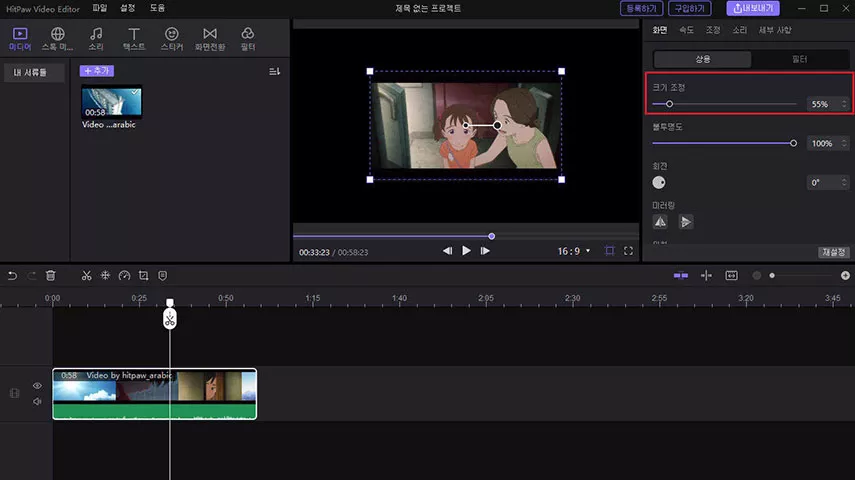Enter fullscreen preview

[628, 251]
